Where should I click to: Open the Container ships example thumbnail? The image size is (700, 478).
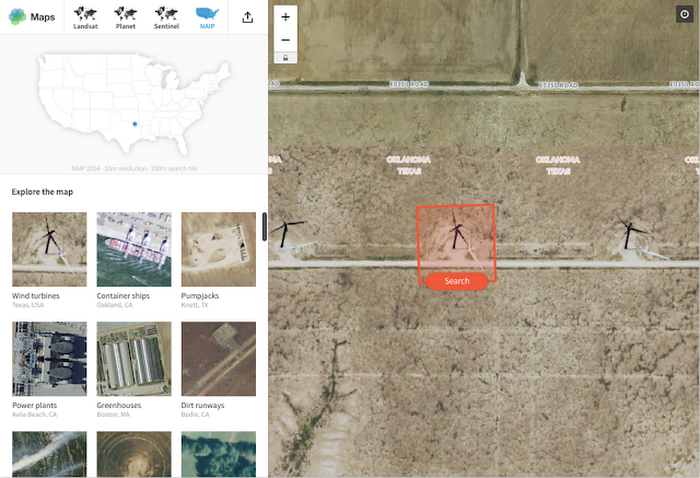click(134, 249)
